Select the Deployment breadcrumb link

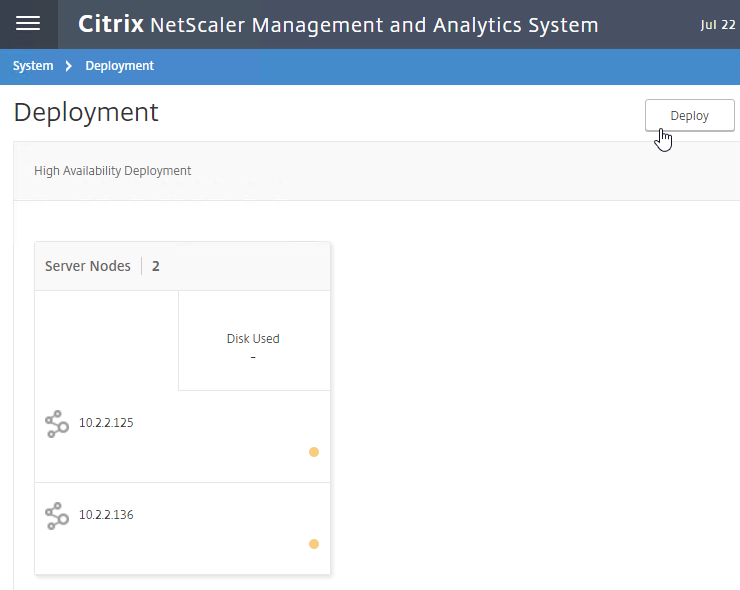[119, 66]
